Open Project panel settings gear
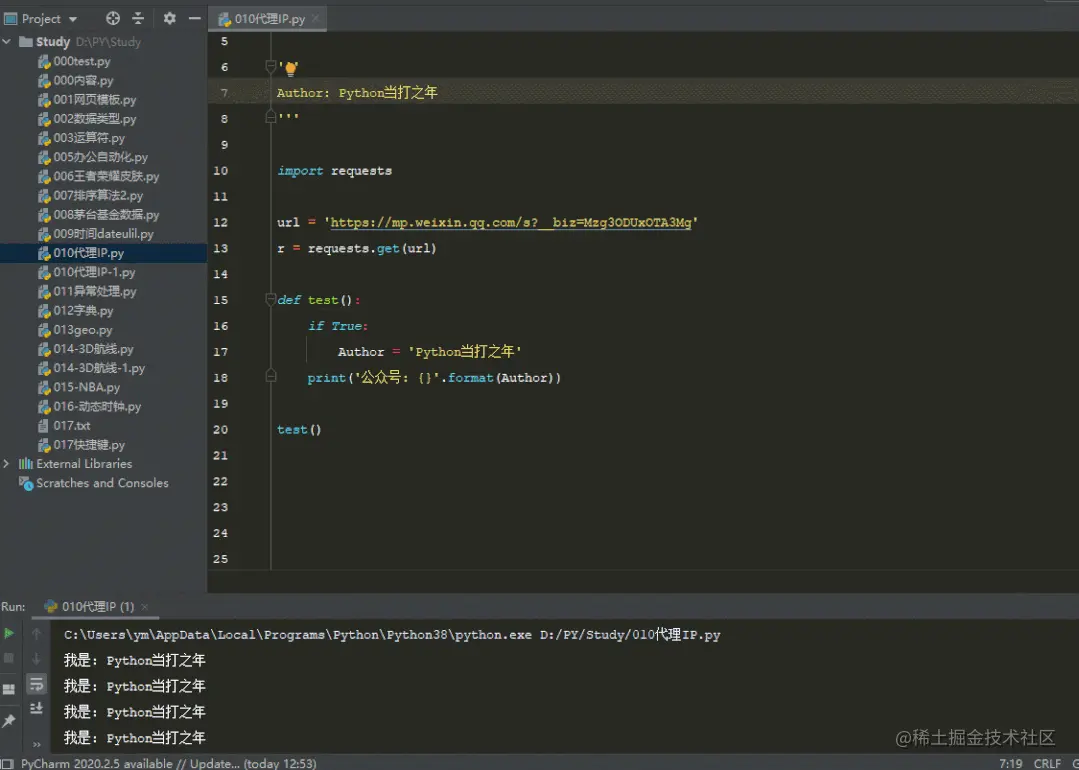The height and width of the screenshot is (770, 1079). point(169,19)
